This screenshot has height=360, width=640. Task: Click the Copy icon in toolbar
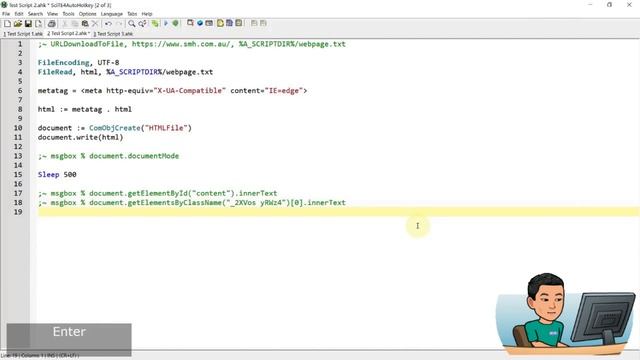point(75,24)
